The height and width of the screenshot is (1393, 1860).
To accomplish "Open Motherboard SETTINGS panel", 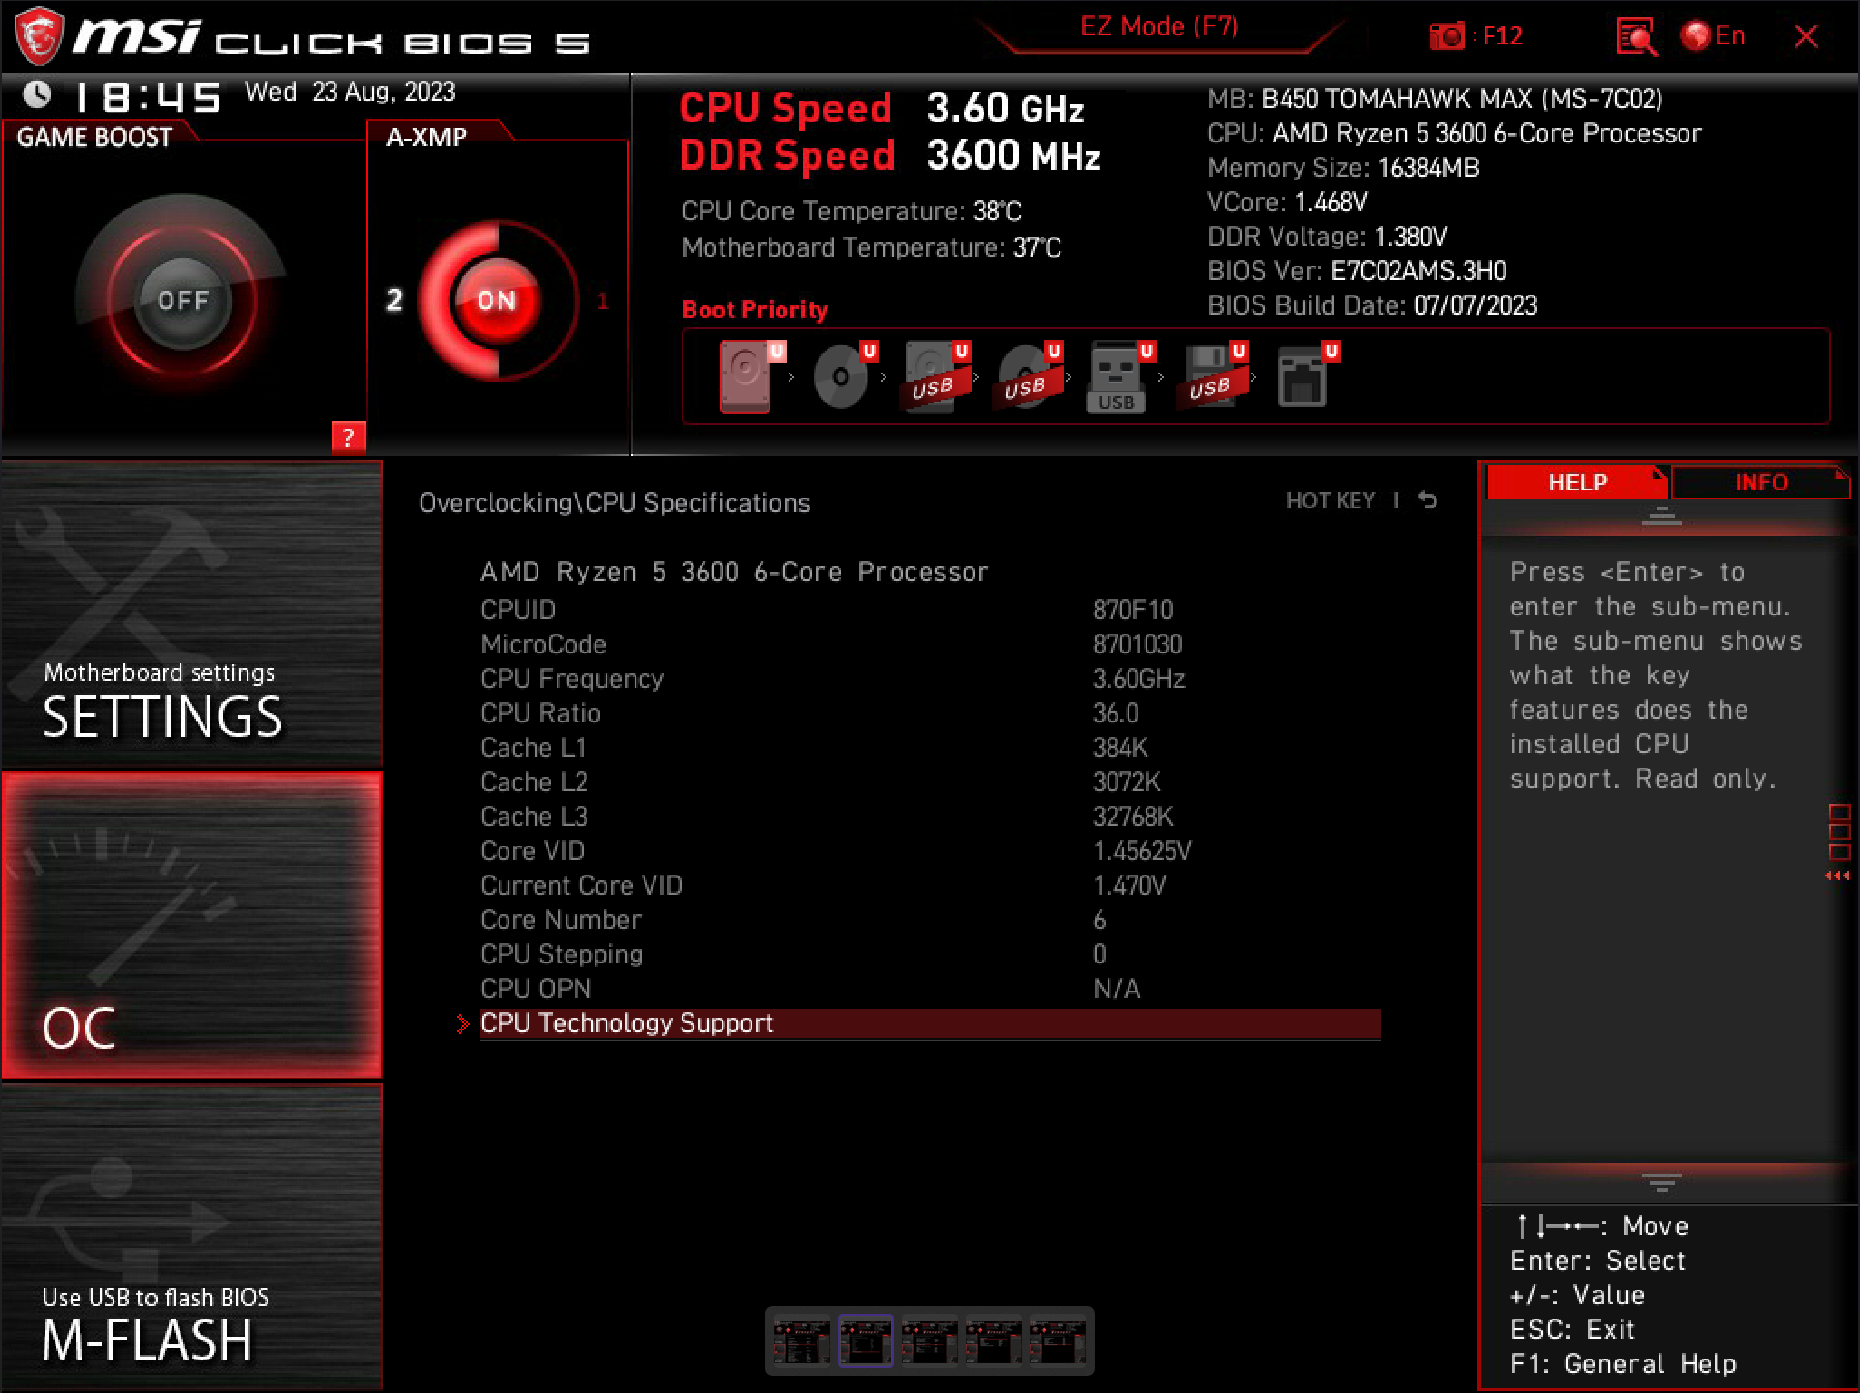I will point(191,613).
